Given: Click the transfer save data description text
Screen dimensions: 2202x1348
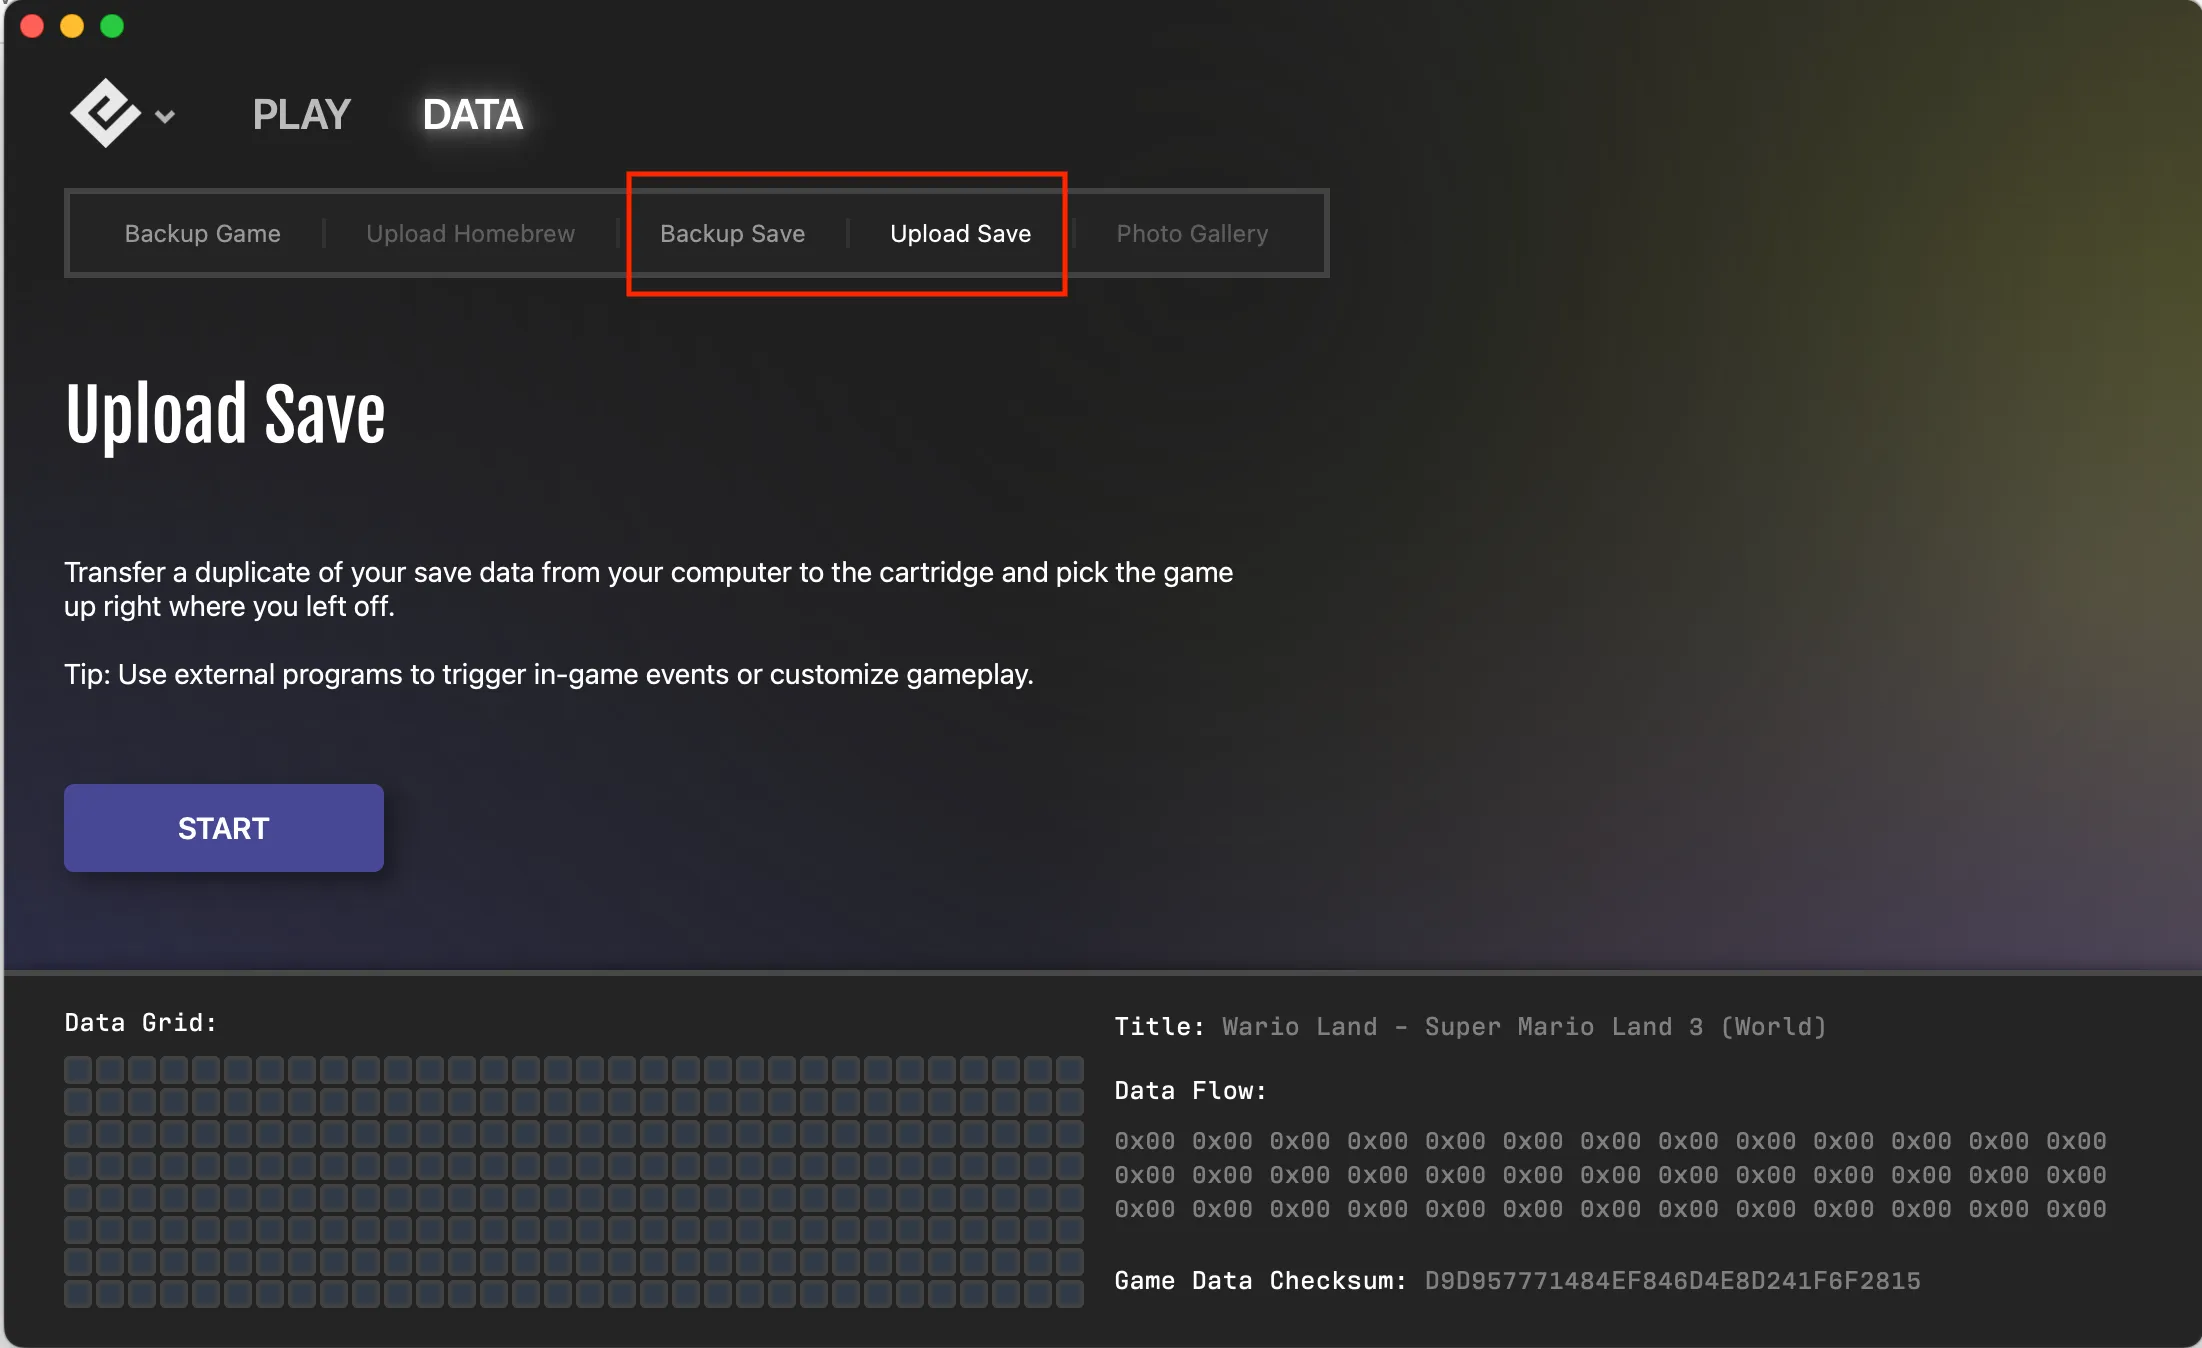Looking at the screenshot, I should (648, 589).
